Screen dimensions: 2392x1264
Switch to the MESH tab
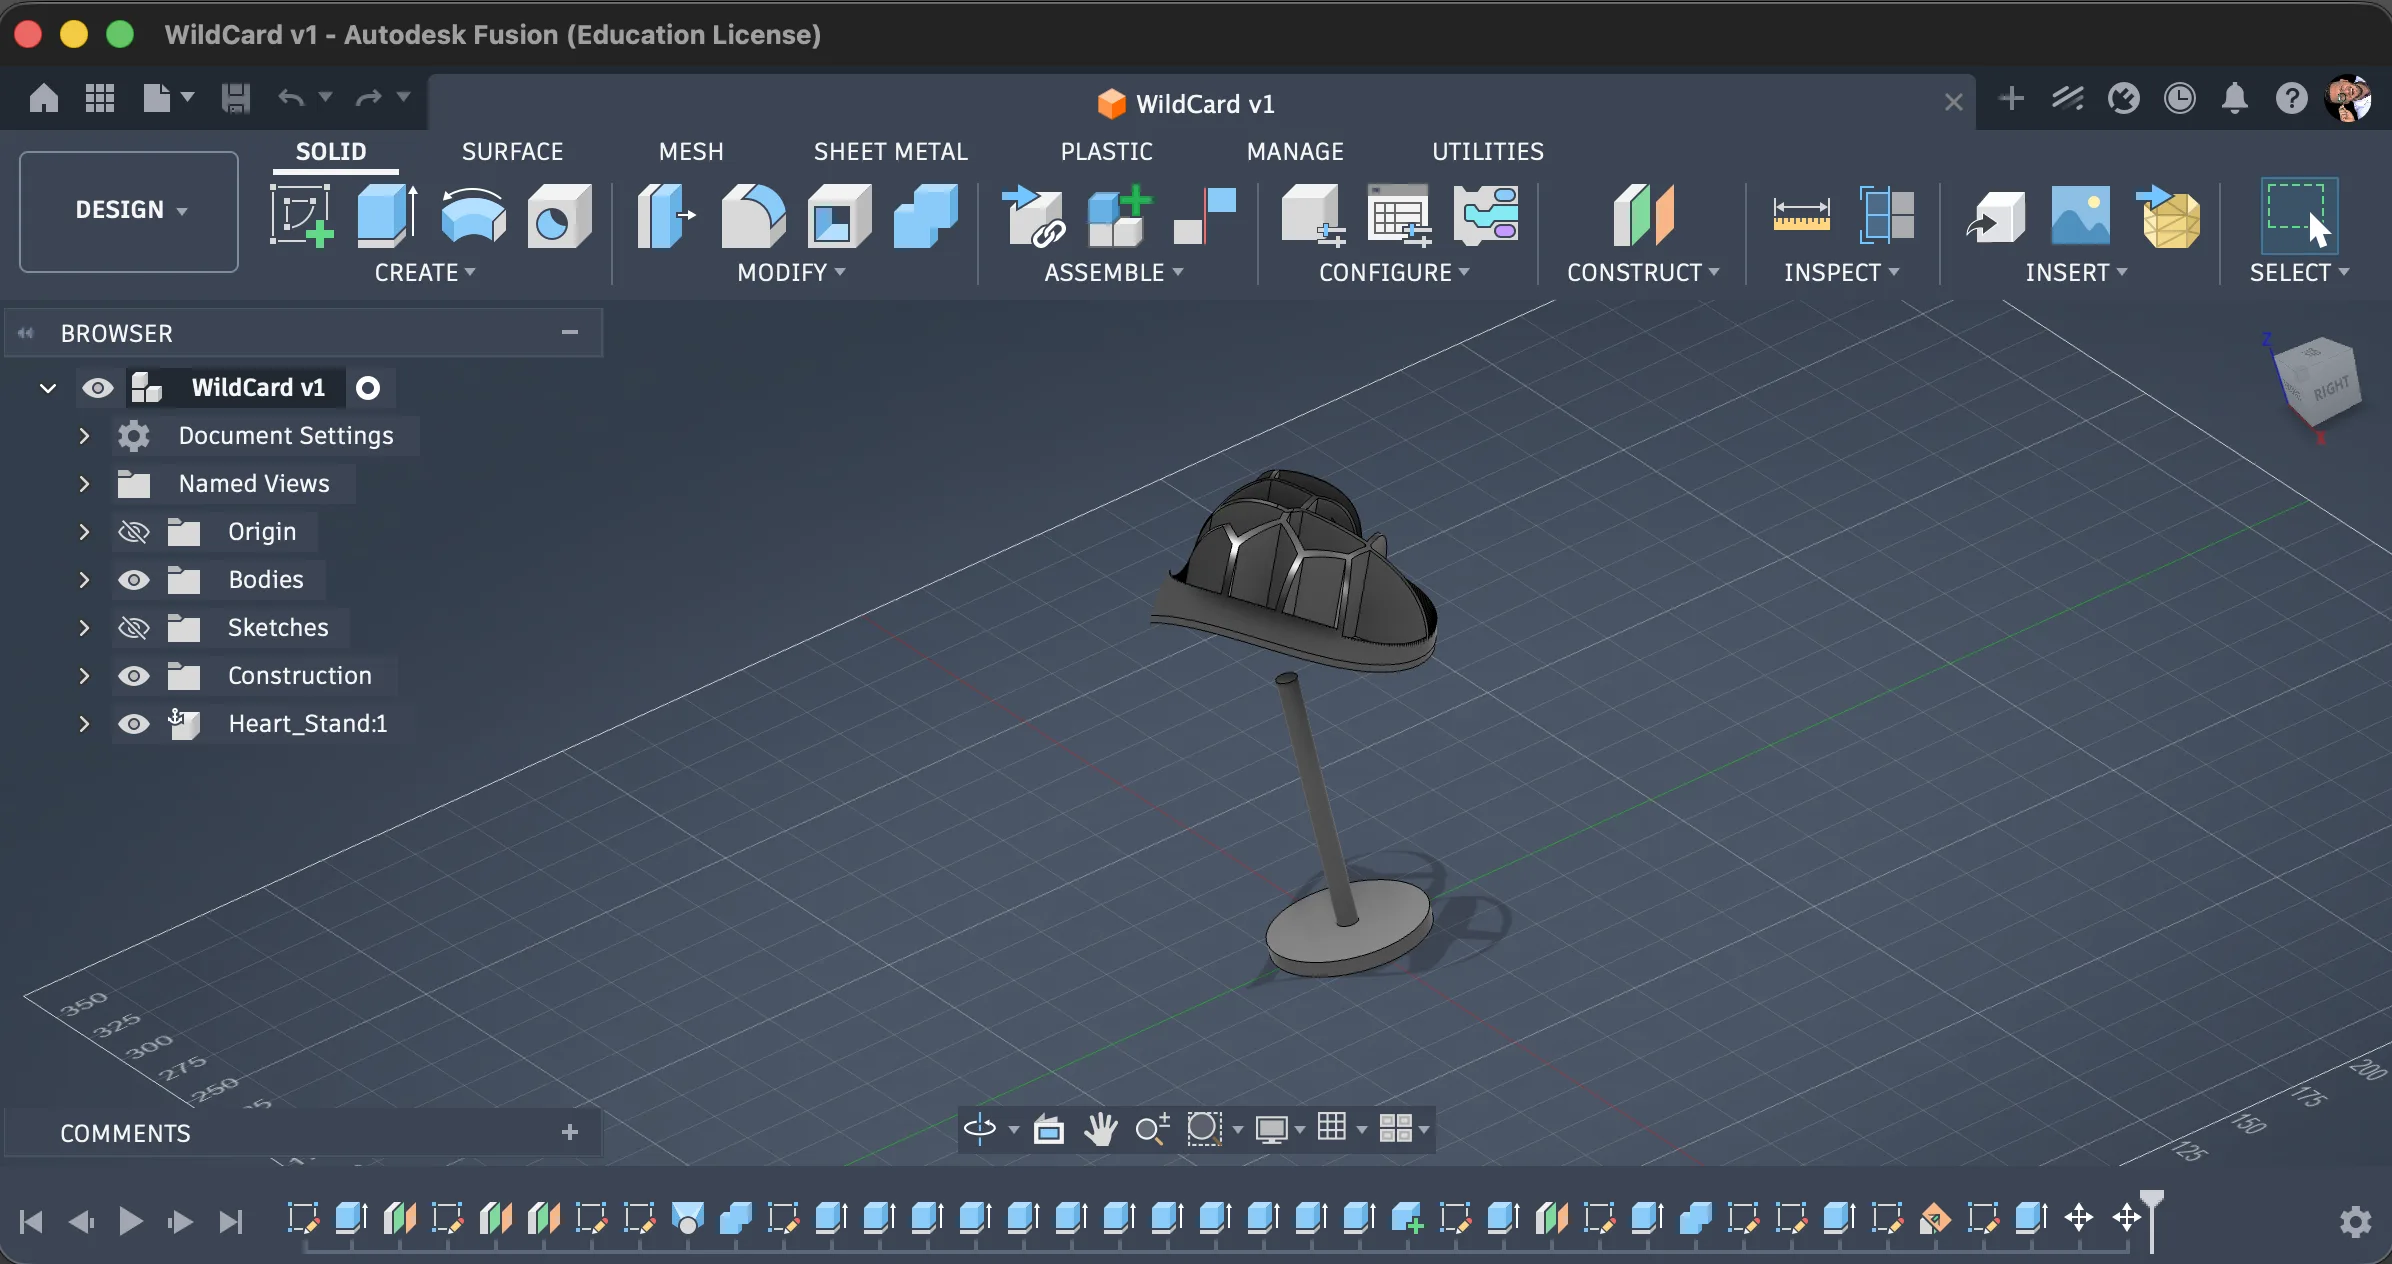coord(690,152)
